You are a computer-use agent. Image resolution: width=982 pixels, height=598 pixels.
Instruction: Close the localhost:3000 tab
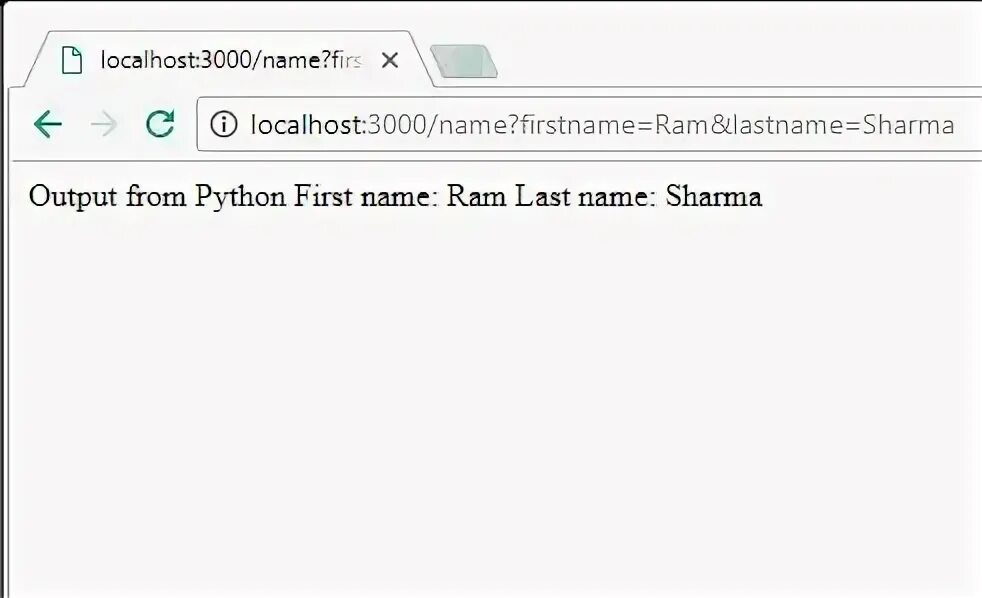tap(390, 60)
